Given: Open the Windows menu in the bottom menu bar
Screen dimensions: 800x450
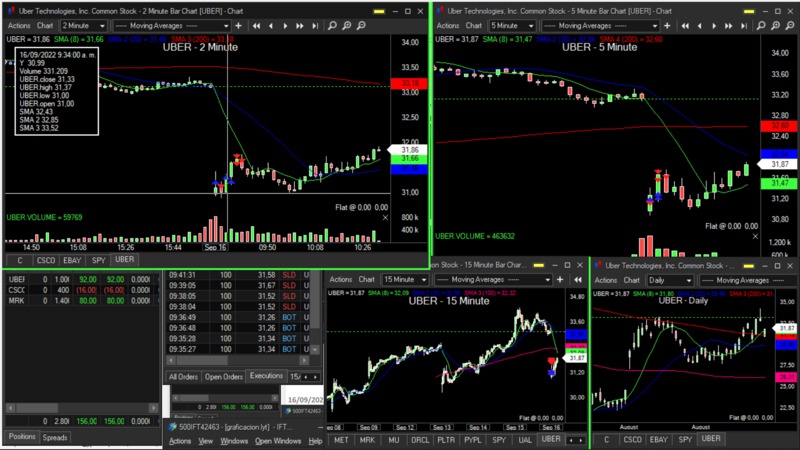Looking at the screenshot, I should tap(234, 441).
